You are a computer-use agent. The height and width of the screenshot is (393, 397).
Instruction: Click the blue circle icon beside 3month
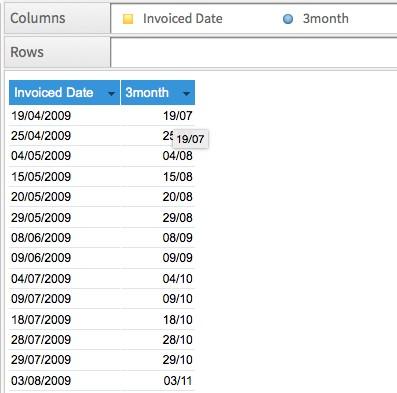(288, 19)
